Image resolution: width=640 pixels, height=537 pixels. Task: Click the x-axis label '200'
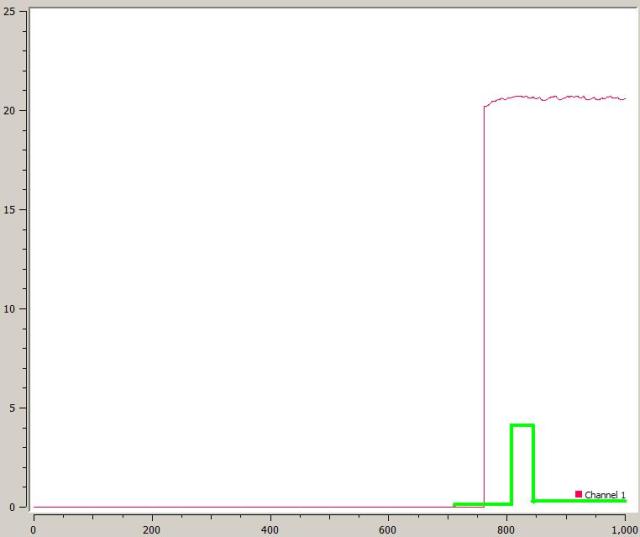coord(152,530)
